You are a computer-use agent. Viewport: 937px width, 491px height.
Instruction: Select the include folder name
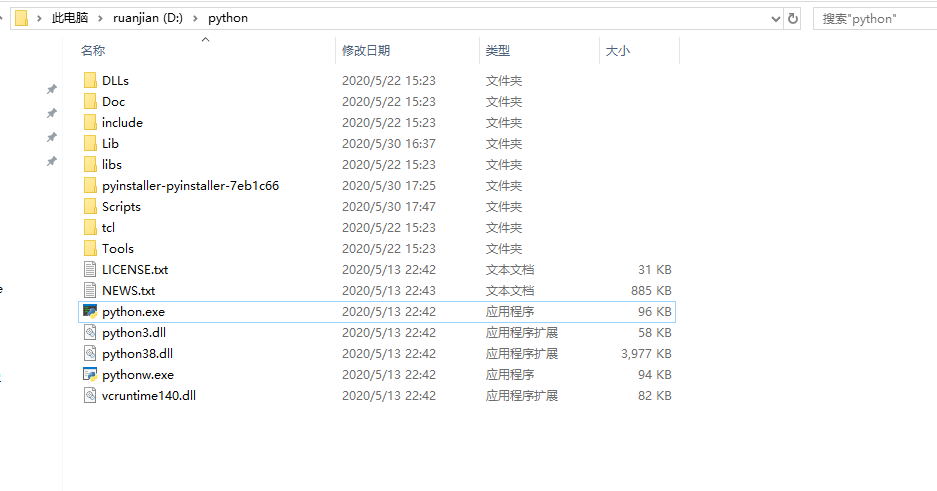(x=123, y=122)
